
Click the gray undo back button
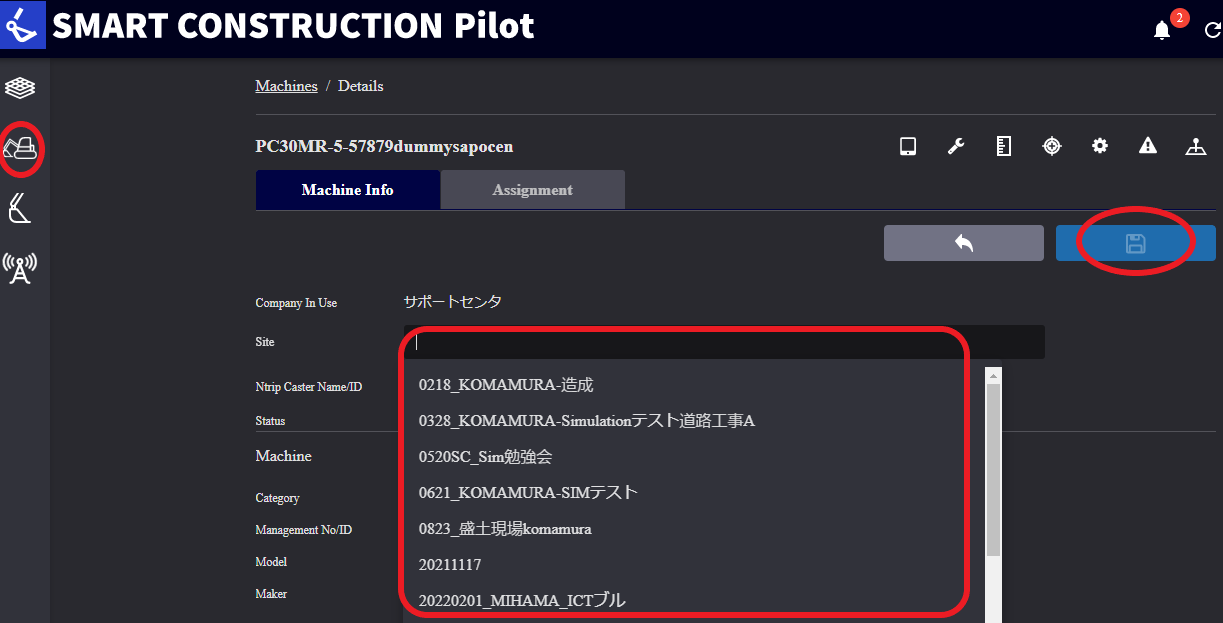[964, 243]
